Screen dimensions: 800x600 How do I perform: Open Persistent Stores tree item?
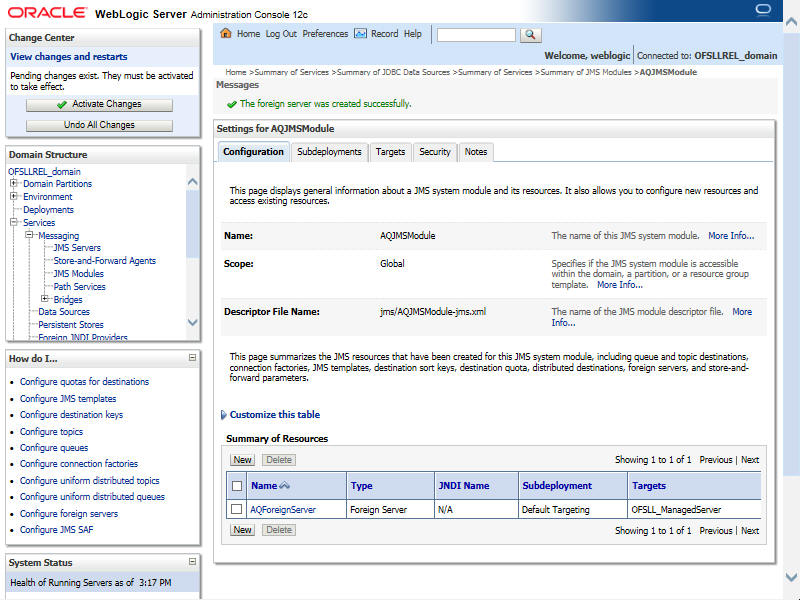pyautogui.click(x=71, y=324)
